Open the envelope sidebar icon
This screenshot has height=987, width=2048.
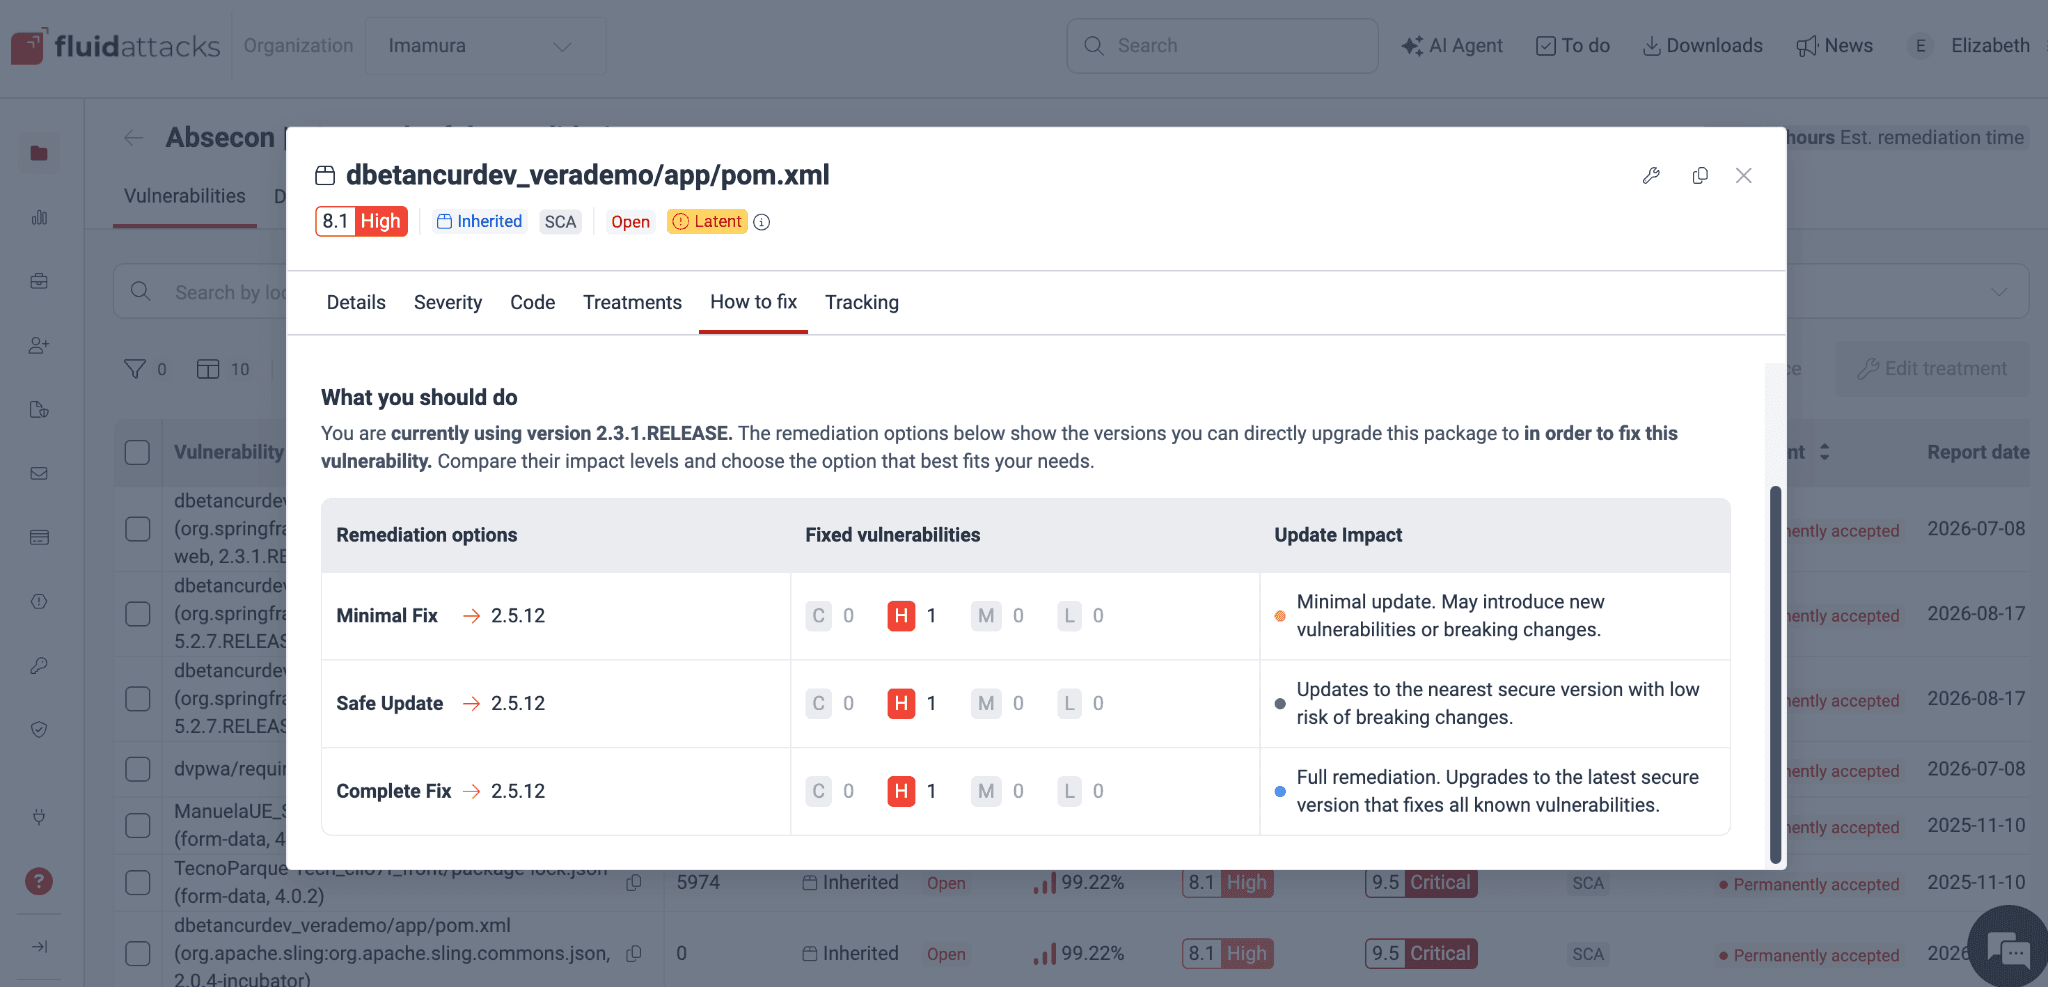39,473
